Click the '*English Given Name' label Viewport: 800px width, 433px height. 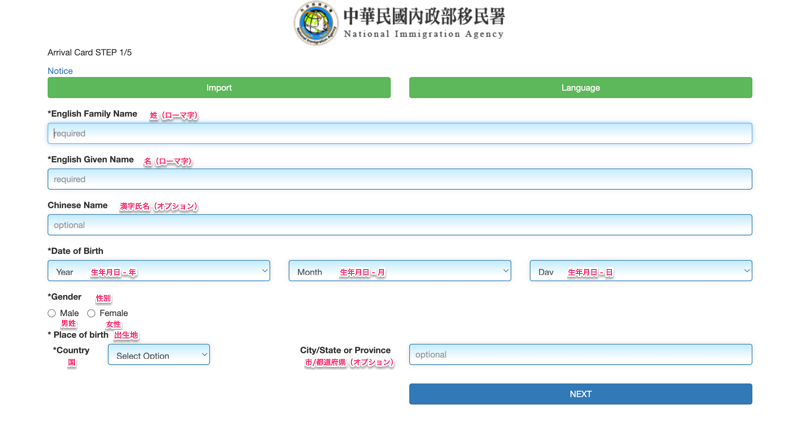point(90,160)
